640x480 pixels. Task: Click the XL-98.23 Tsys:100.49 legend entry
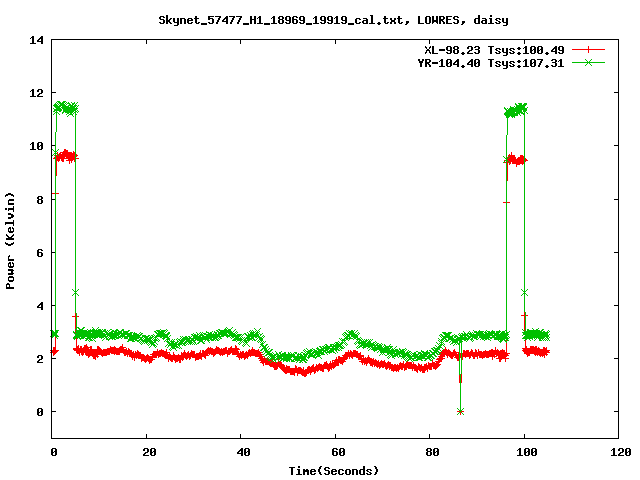[494, 50]
